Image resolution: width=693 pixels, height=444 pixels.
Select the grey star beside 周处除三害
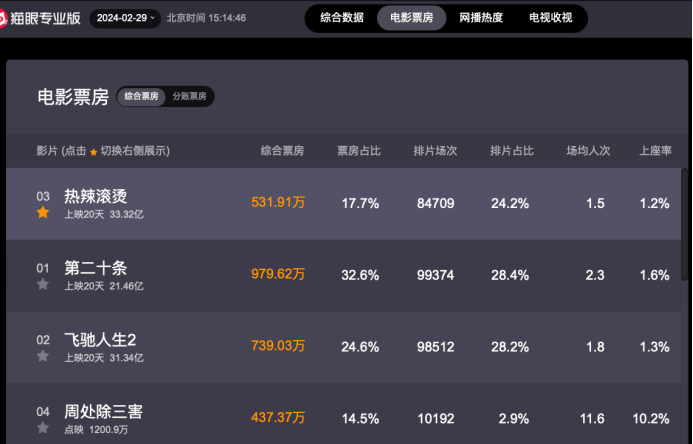point(43,427)
